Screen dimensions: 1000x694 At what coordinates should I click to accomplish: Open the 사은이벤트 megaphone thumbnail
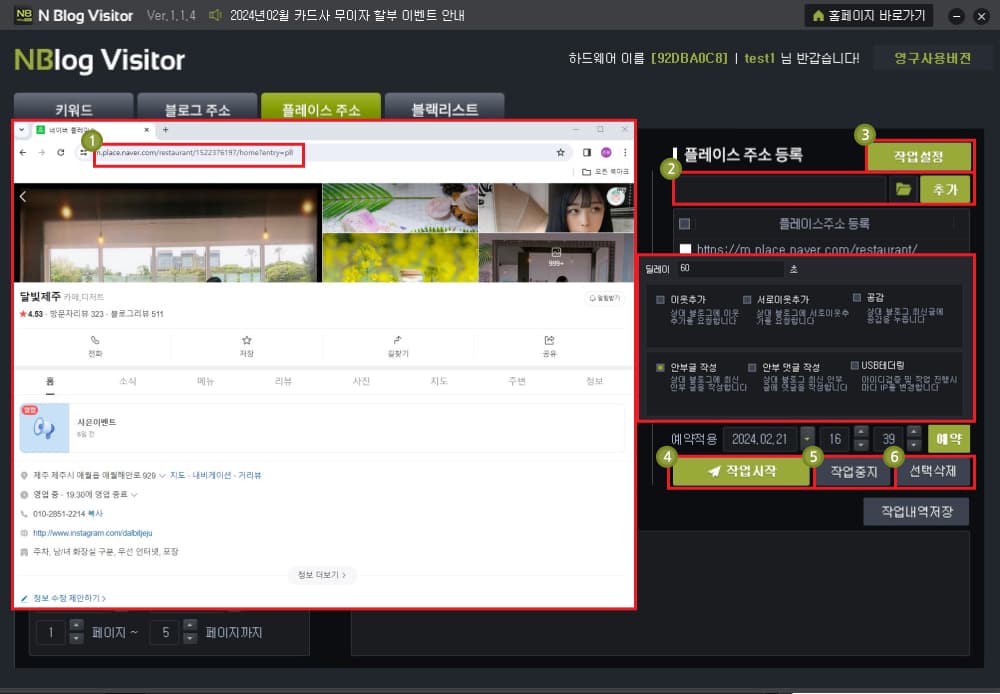point(44,428)
